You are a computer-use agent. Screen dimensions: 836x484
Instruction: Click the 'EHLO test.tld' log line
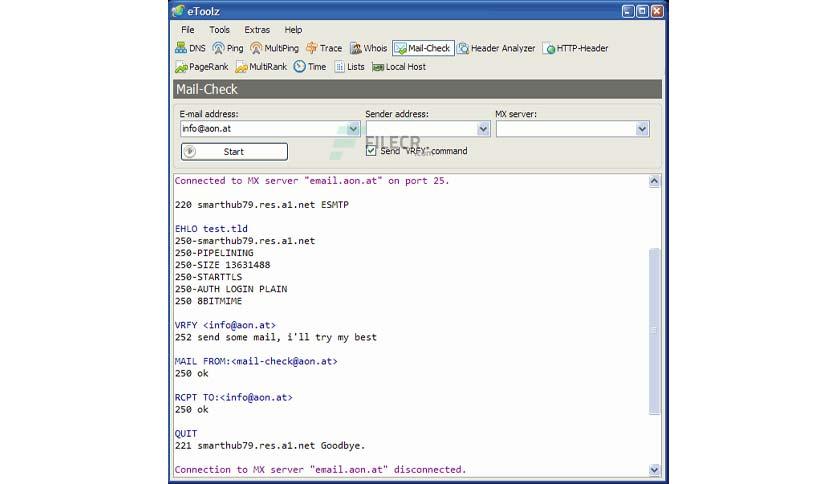tap(211, 229)
